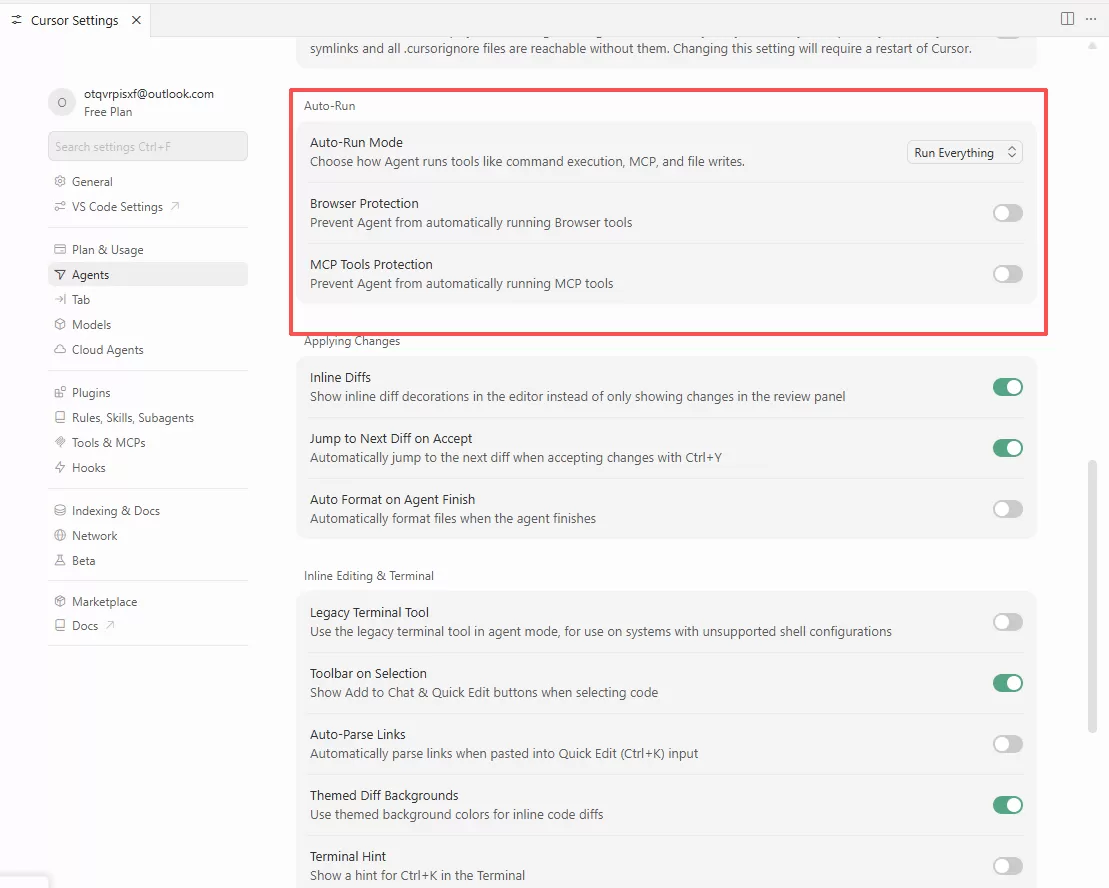Click the scroll up arrow on the scrollbar
Viewport: 1109px width, 888px height.
pyautogui.click(x=1092, y=45)
